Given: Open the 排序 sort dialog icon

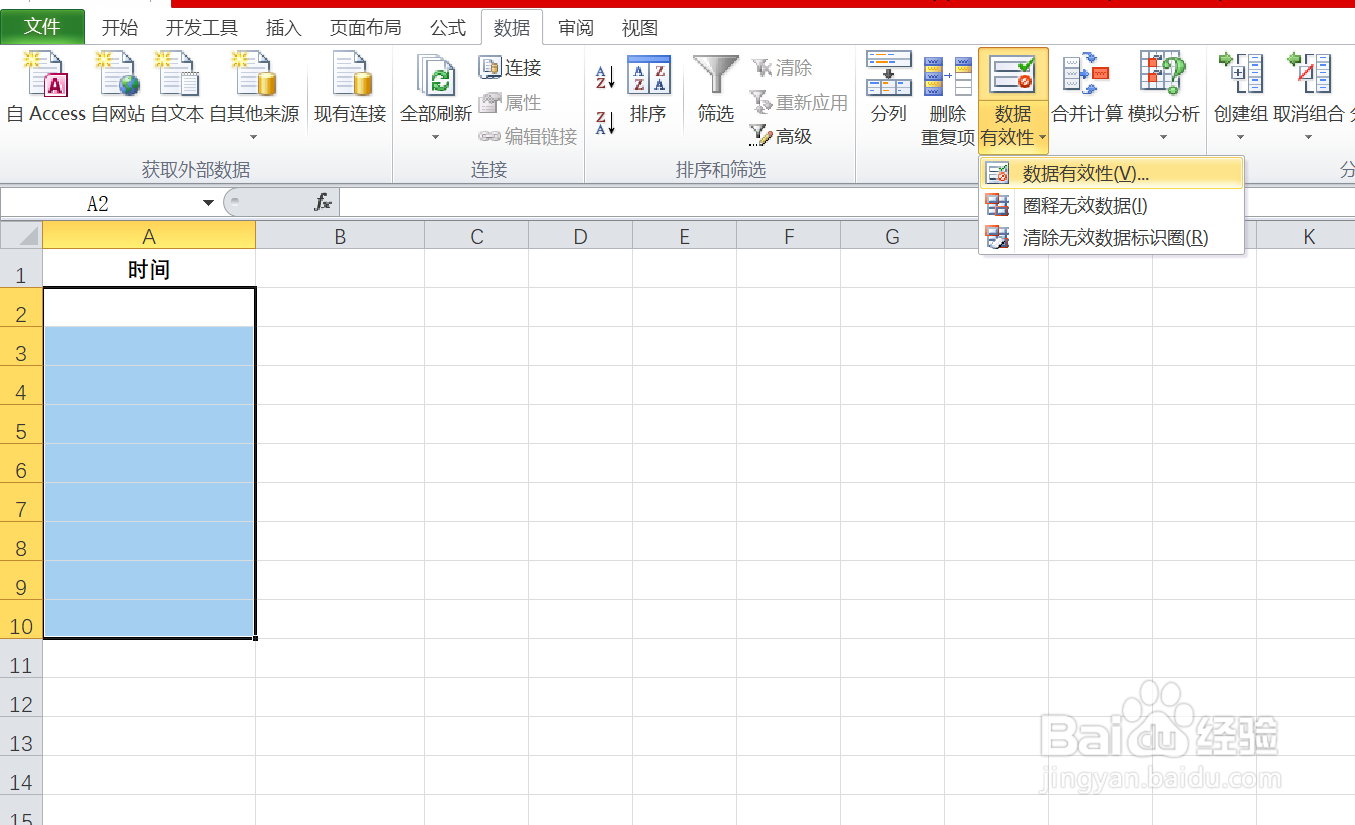Looking at the screenshot, I should tap(649, 75).
